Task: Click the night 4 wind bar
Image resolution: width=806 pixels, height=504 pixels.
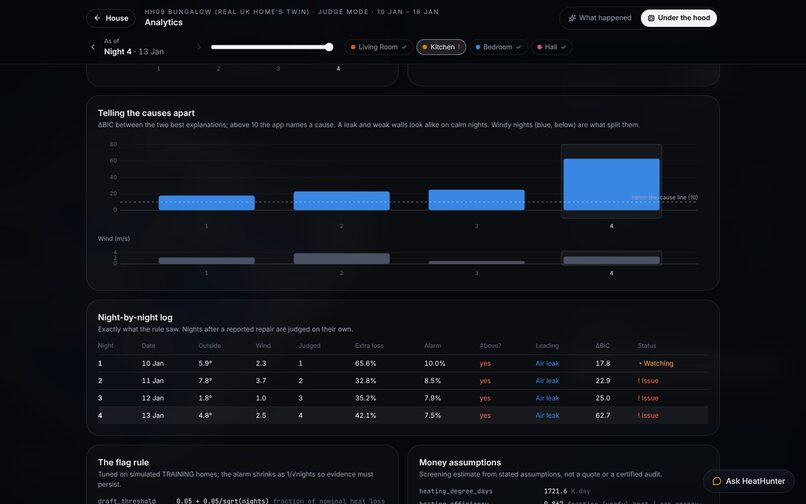Action: pyautogui.click(x=611, y=260)
